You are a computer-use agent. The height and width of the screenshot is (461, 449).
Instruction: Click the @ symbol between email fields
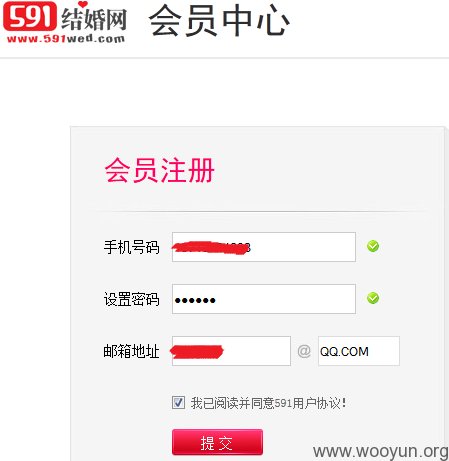point(304,351)
